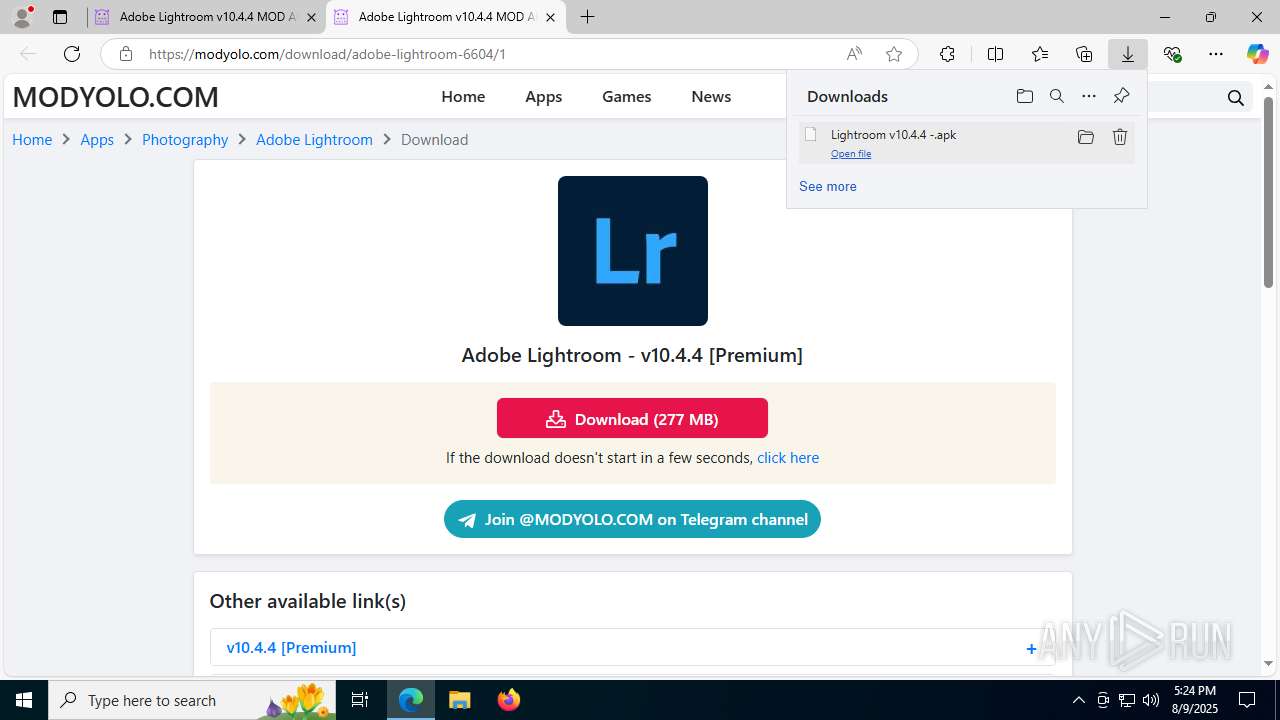Show hidden system tray icons

click(1078, 700)
